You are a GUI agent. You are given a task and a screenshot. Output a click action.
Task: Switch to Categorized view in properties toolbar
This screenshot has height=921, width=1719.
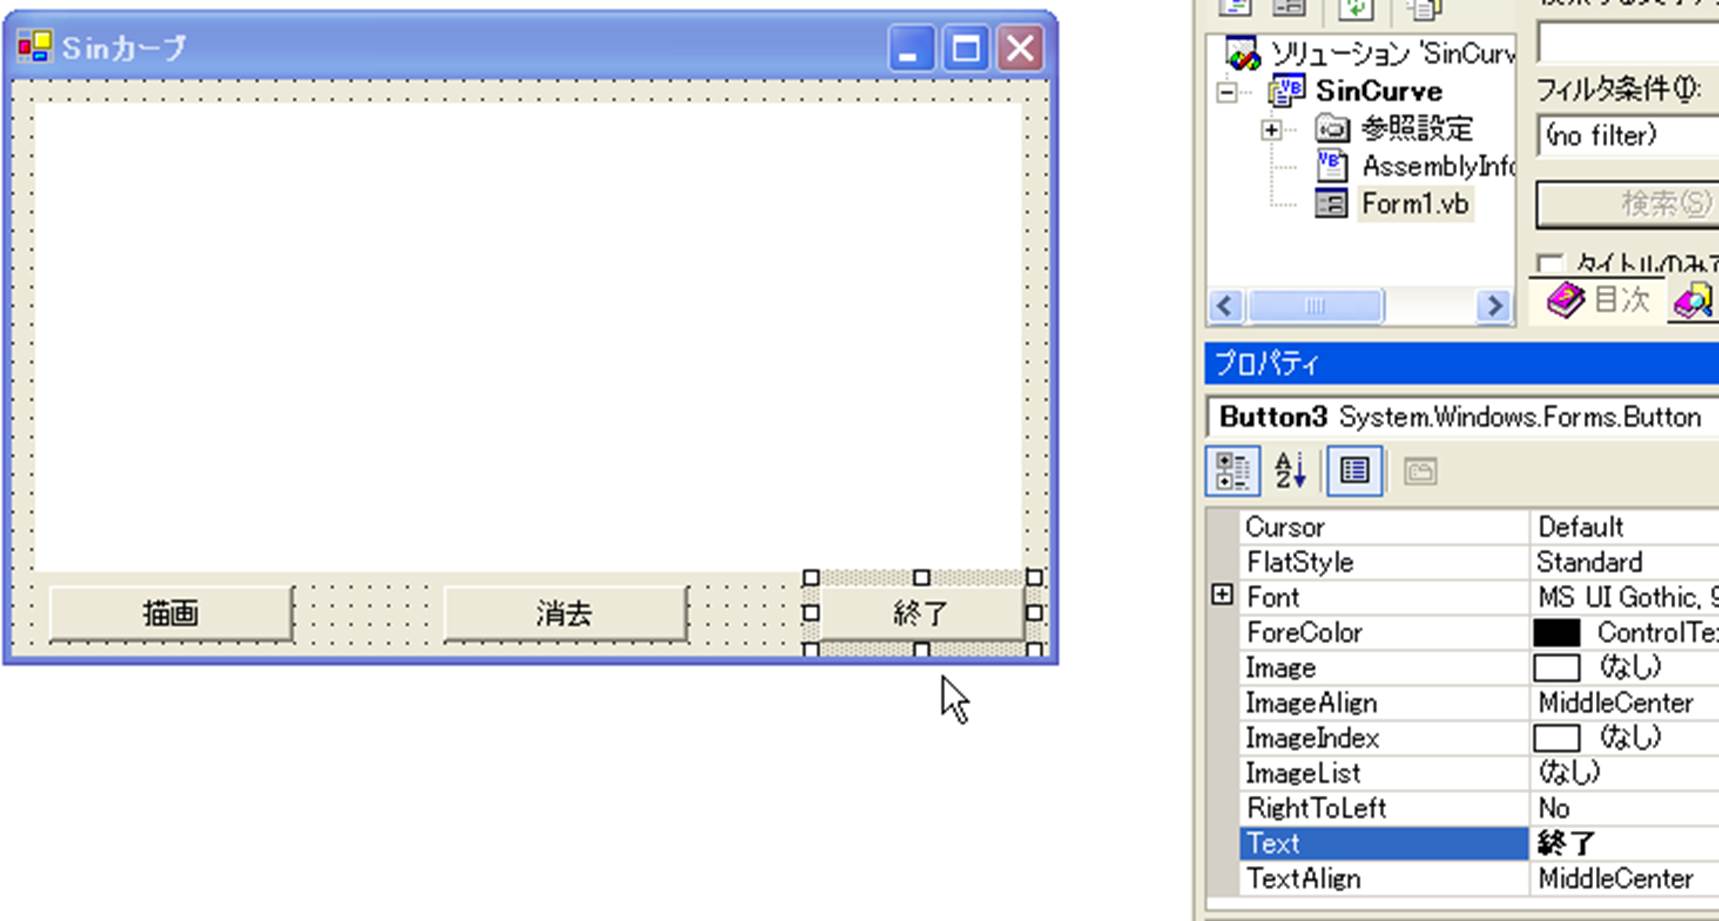pos(1232,471)
